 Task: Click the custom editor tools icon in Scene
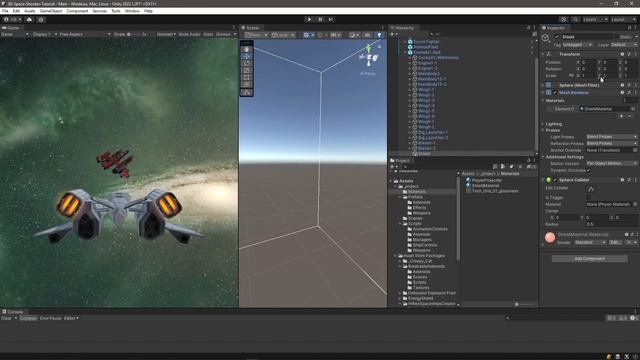(x=247, y=92)
